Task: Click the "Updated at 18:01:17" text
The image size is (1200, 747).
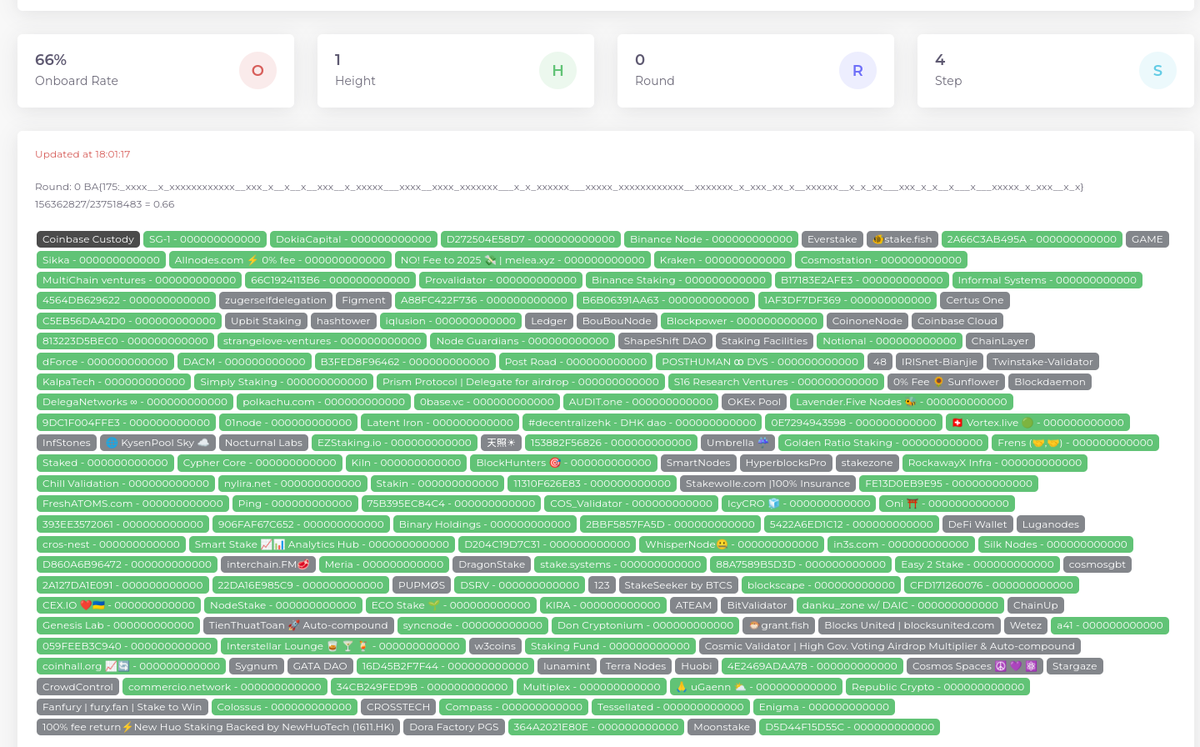Action: (83, 154)
